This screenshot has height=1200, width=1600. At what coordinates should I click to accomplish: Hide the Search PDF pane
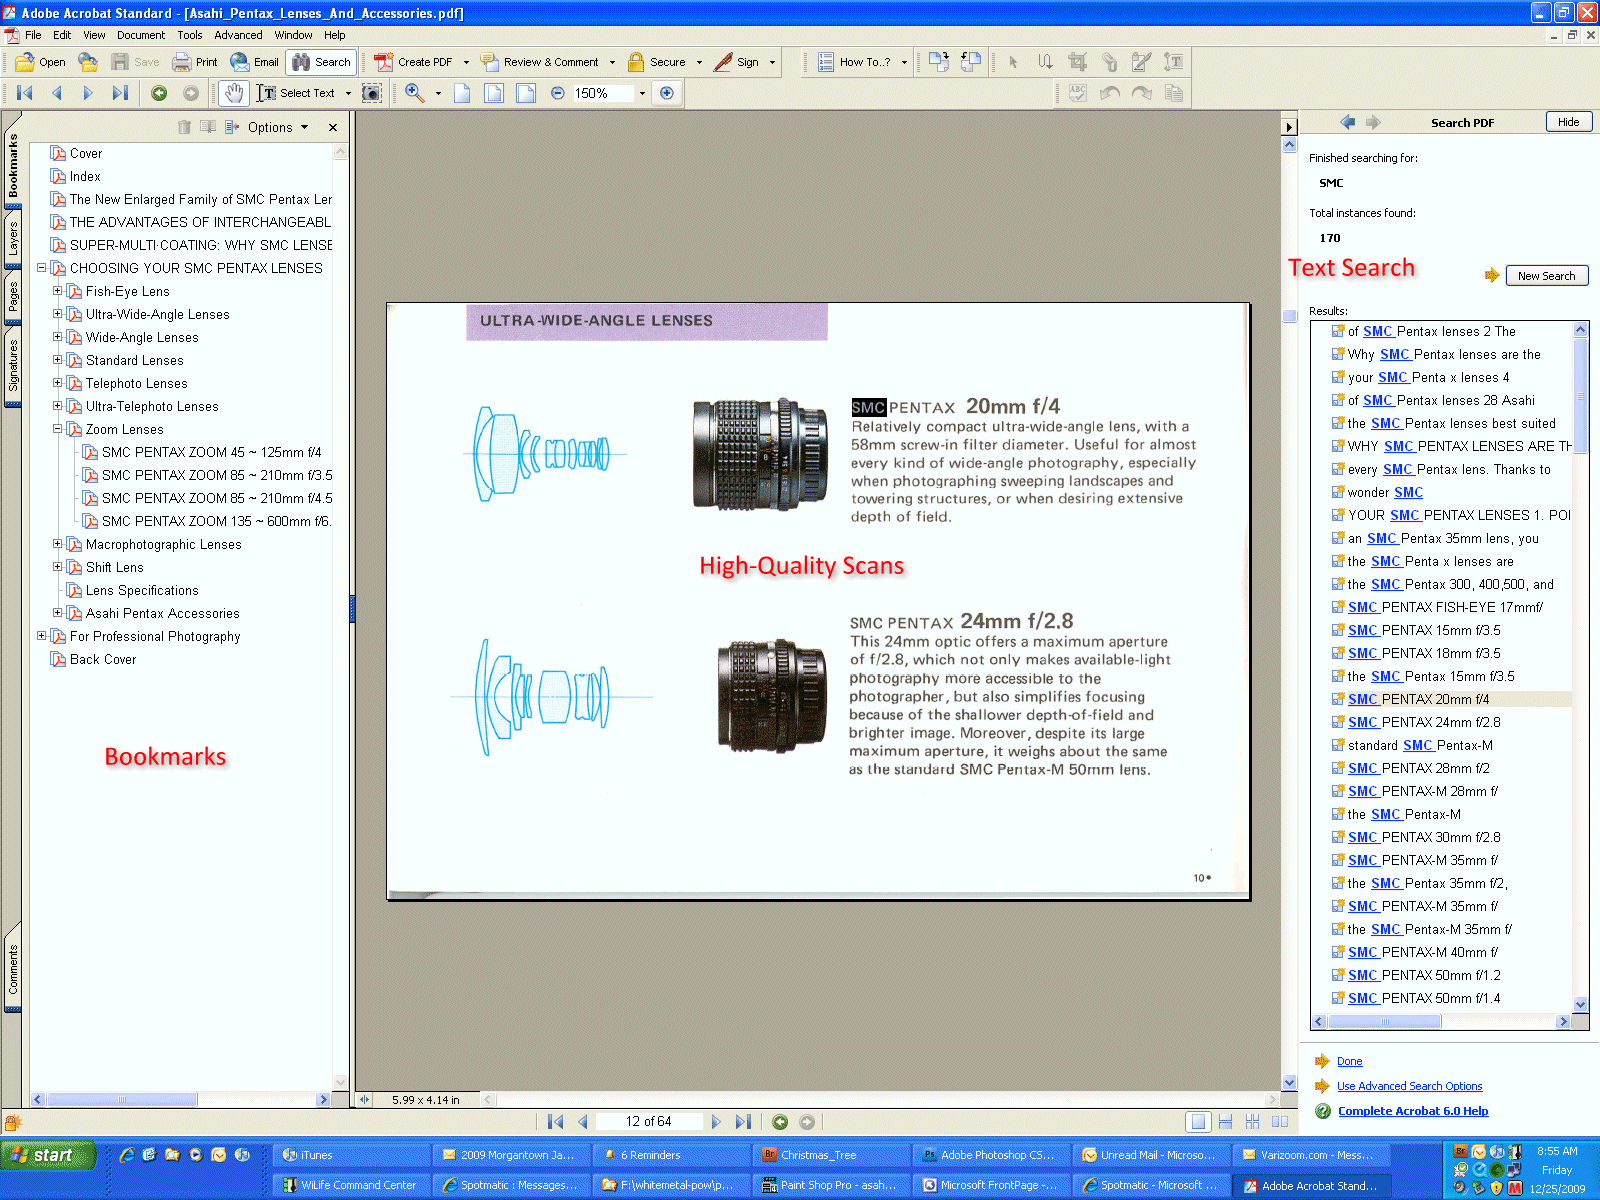tap(1568, 122)
